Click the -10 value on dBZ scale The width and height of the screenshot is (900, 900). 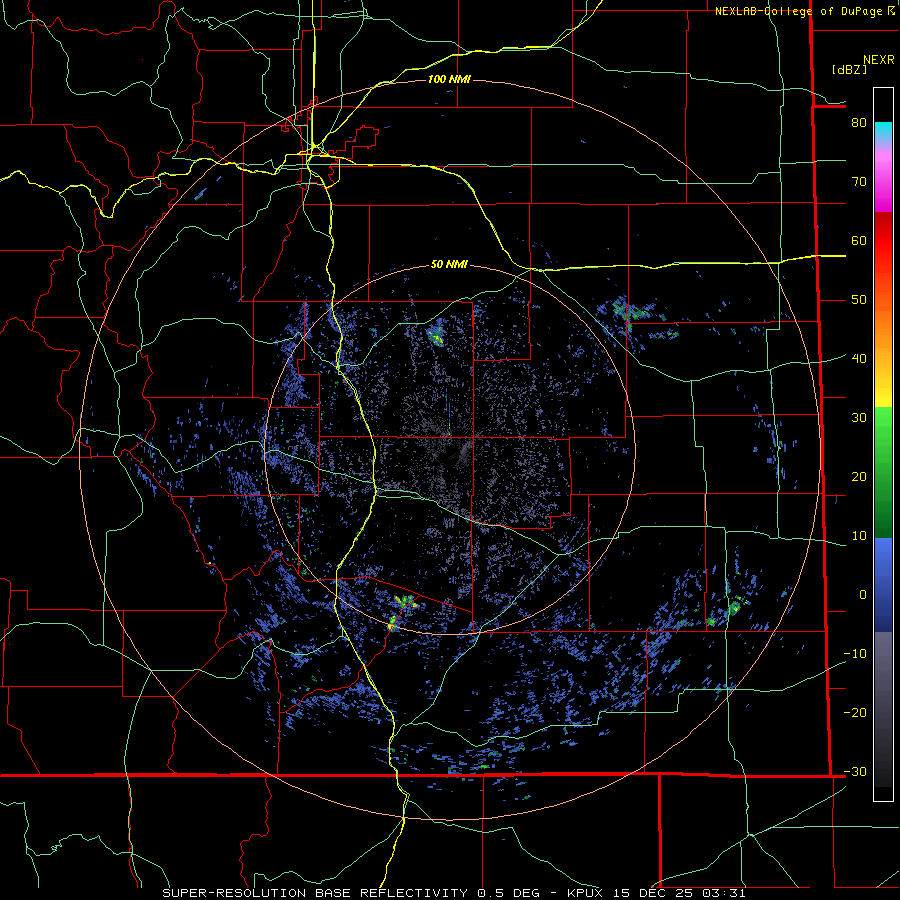tap(855, 653)
